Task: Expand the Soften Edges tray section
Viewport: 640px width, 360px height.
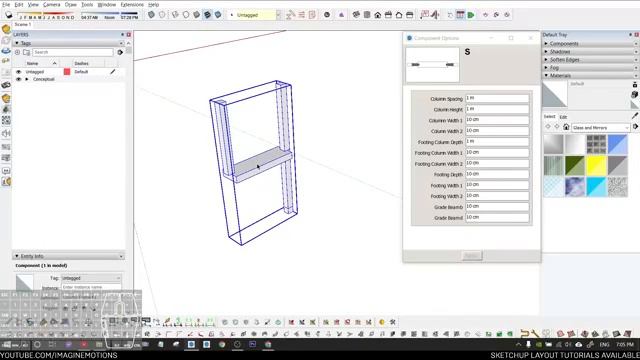Action: [x=590, y=60]
